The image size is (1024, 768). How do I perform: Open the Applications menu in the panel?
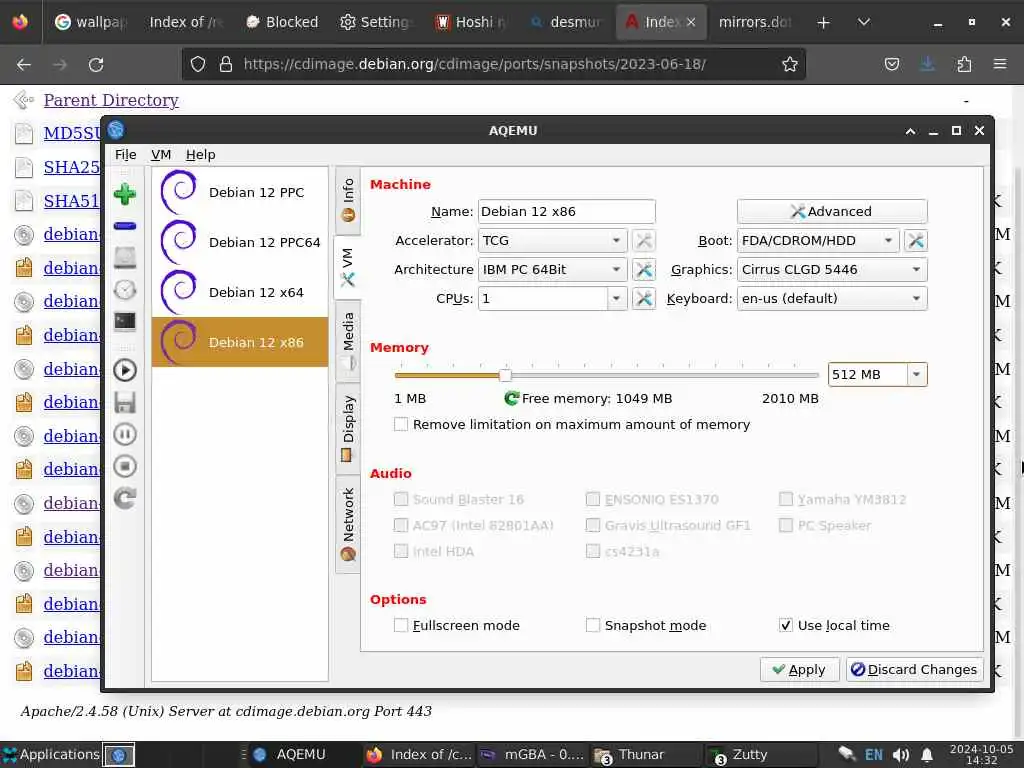click(x=51, y=755)
